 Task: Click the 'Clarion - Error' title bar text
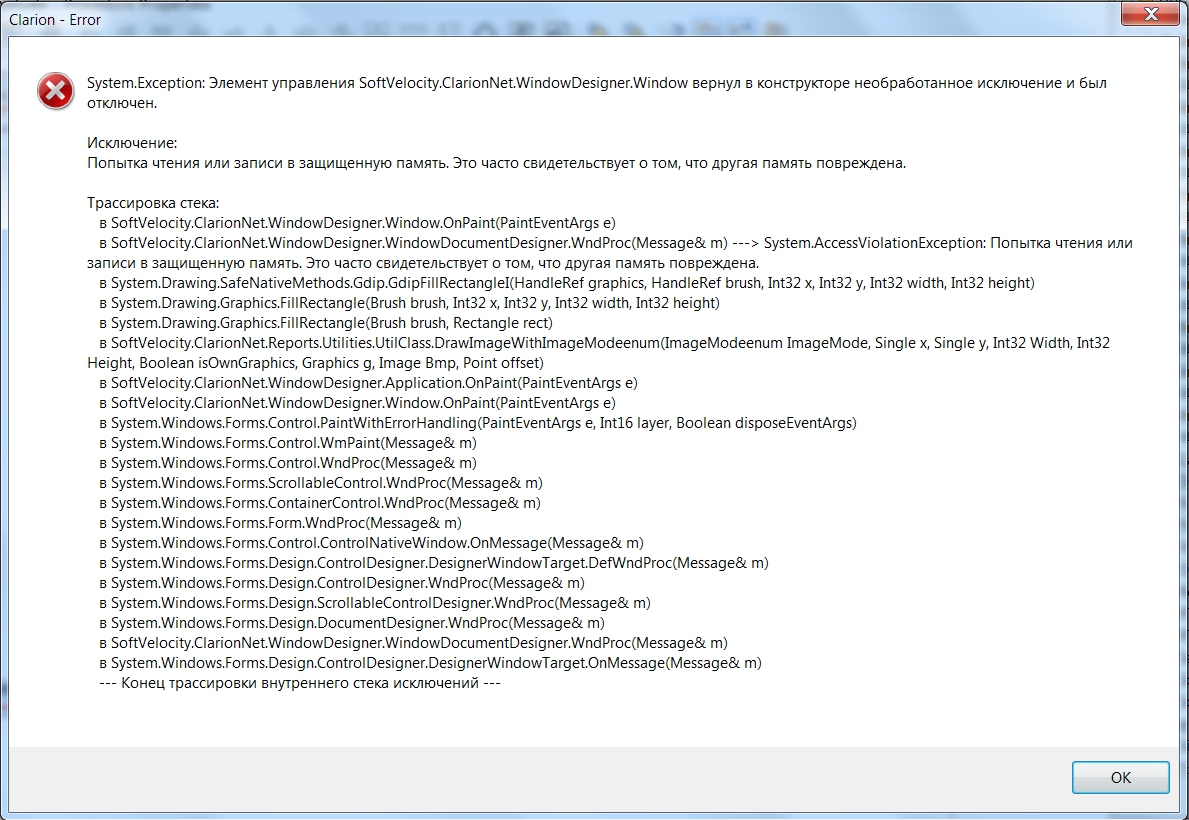click(53, 18)
